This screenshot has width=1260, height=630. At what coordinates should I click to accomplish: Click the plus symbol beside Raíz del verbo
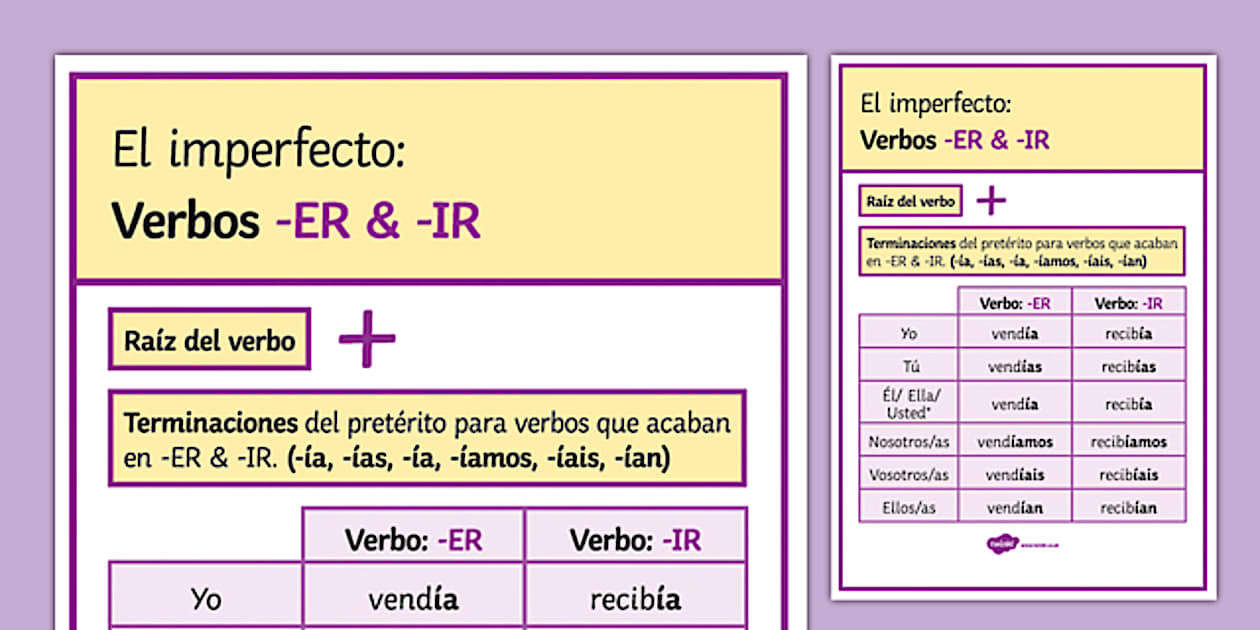(x=368, y=338)
